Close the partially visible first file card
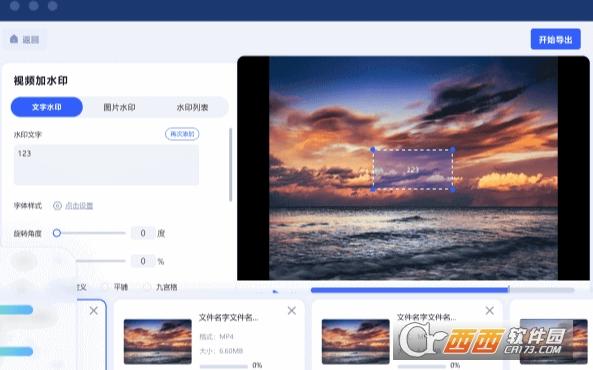 point(94,311)
